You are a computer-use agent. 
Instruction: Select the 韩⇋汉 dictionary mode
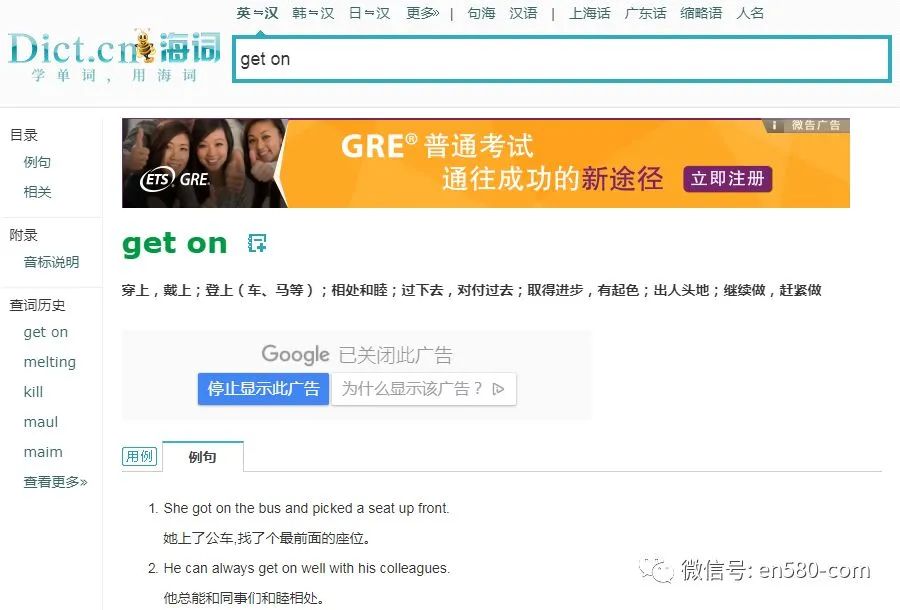click(313, 13)
